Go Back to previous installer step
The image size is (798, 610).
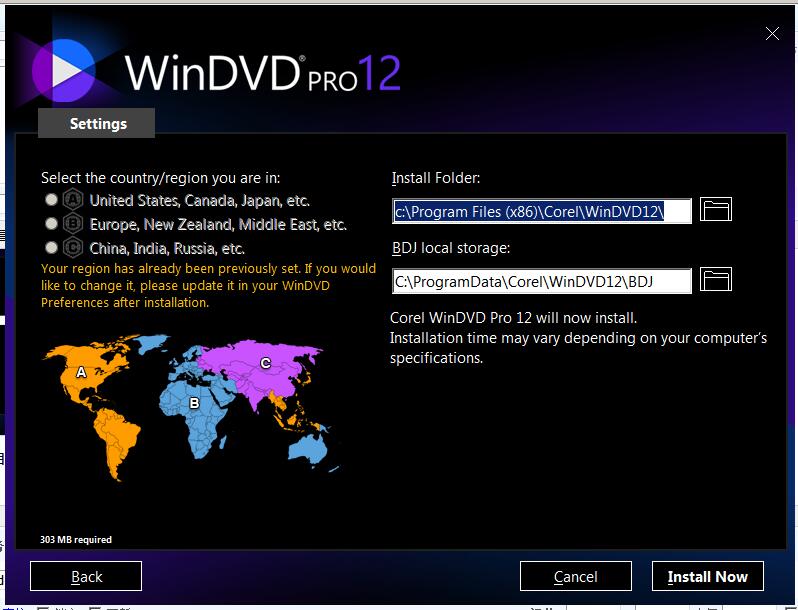[86, 576]
